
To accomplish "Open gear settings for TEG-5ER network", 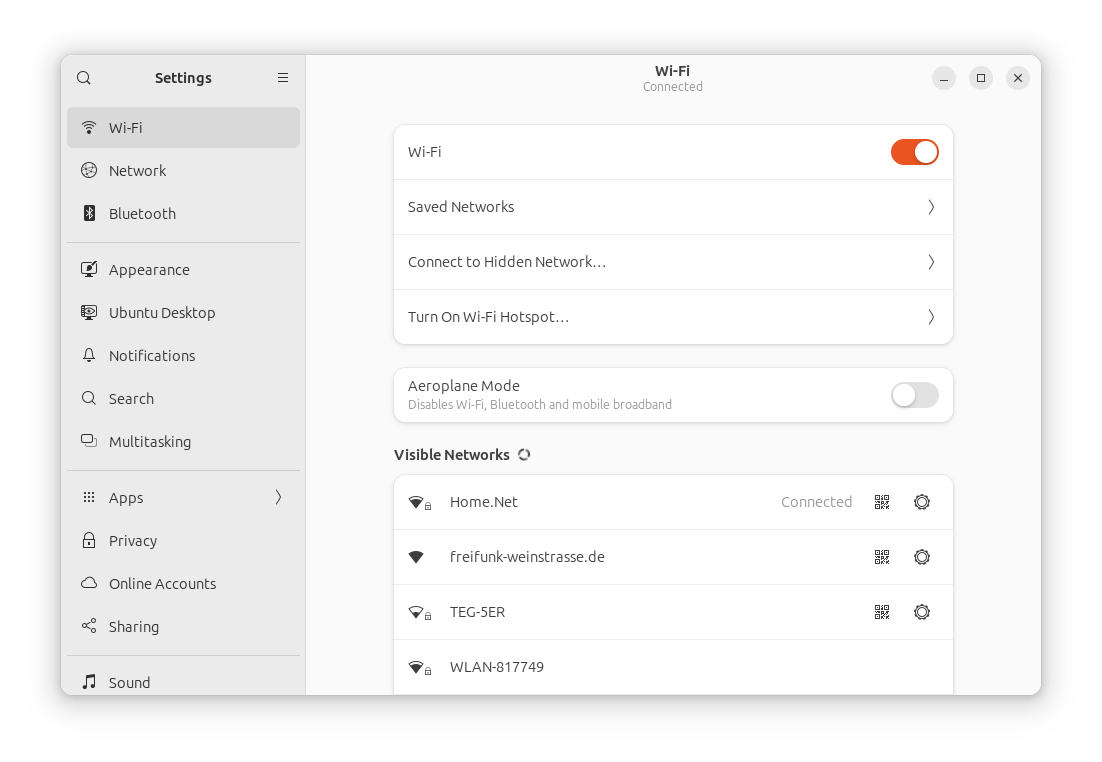I will click(x=922, y=612).
